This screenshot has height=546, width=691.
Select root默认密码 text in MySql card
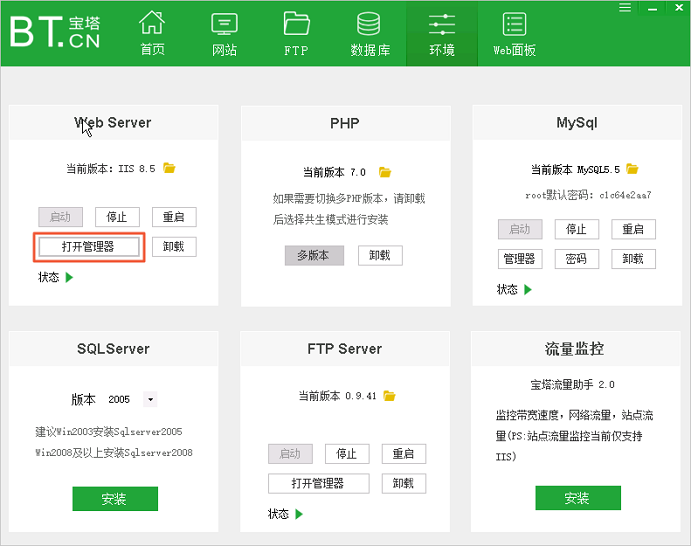588,195
